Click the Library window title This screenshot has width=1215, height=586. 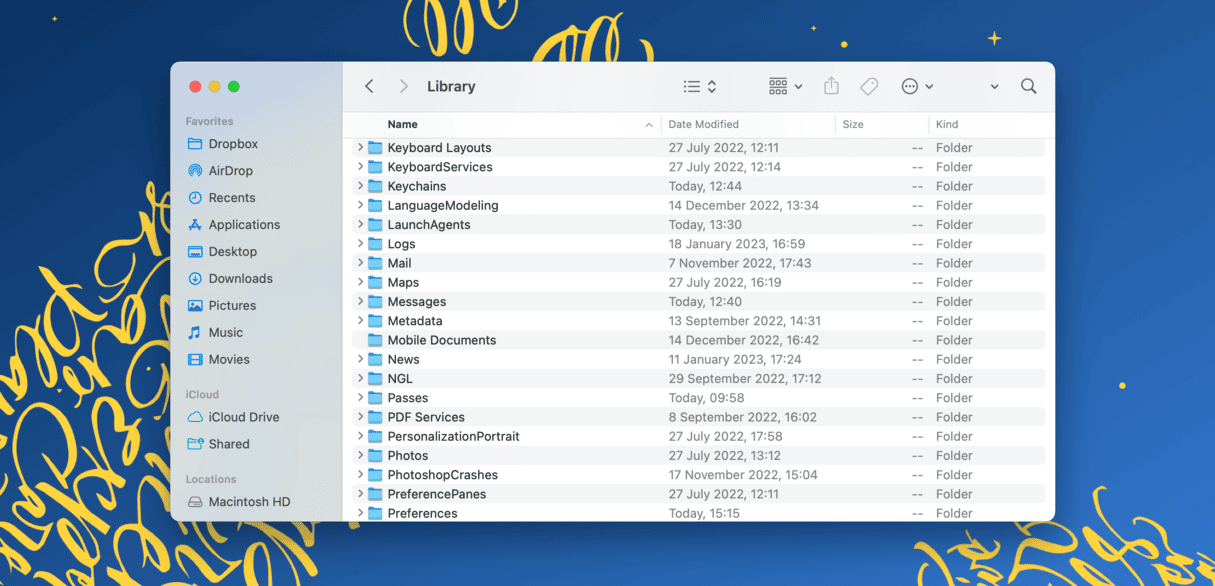pos(451,87)
